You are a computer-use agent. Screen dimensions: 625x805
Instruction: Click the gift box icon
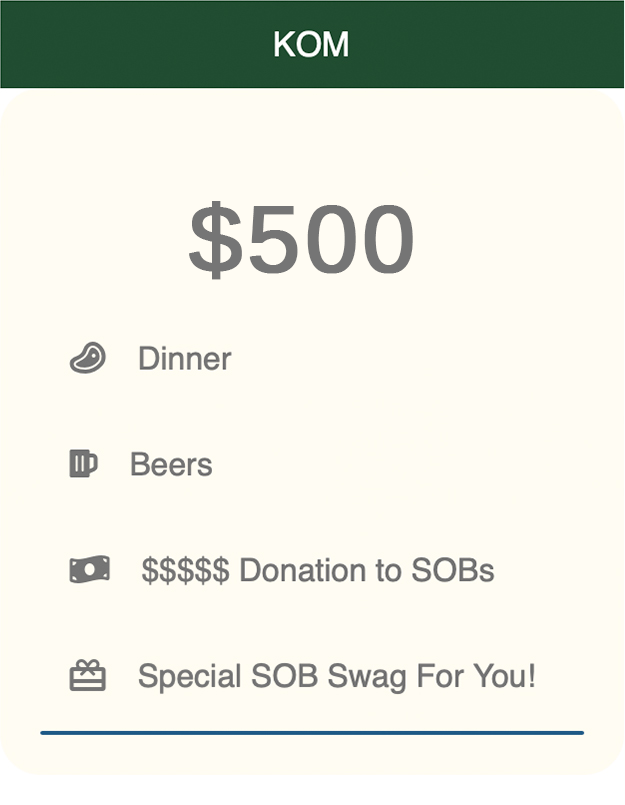pos(87,676)
